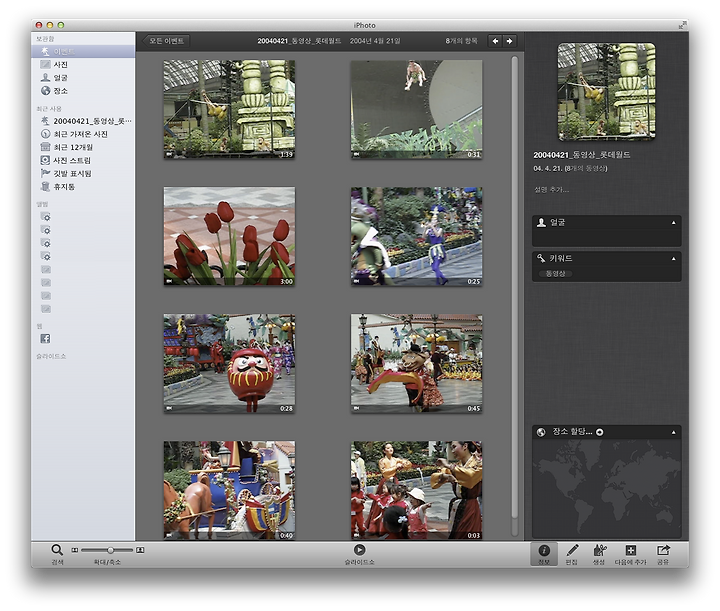
Task: Open the carousel float video 0:40
Action: [x=229, y=490]
